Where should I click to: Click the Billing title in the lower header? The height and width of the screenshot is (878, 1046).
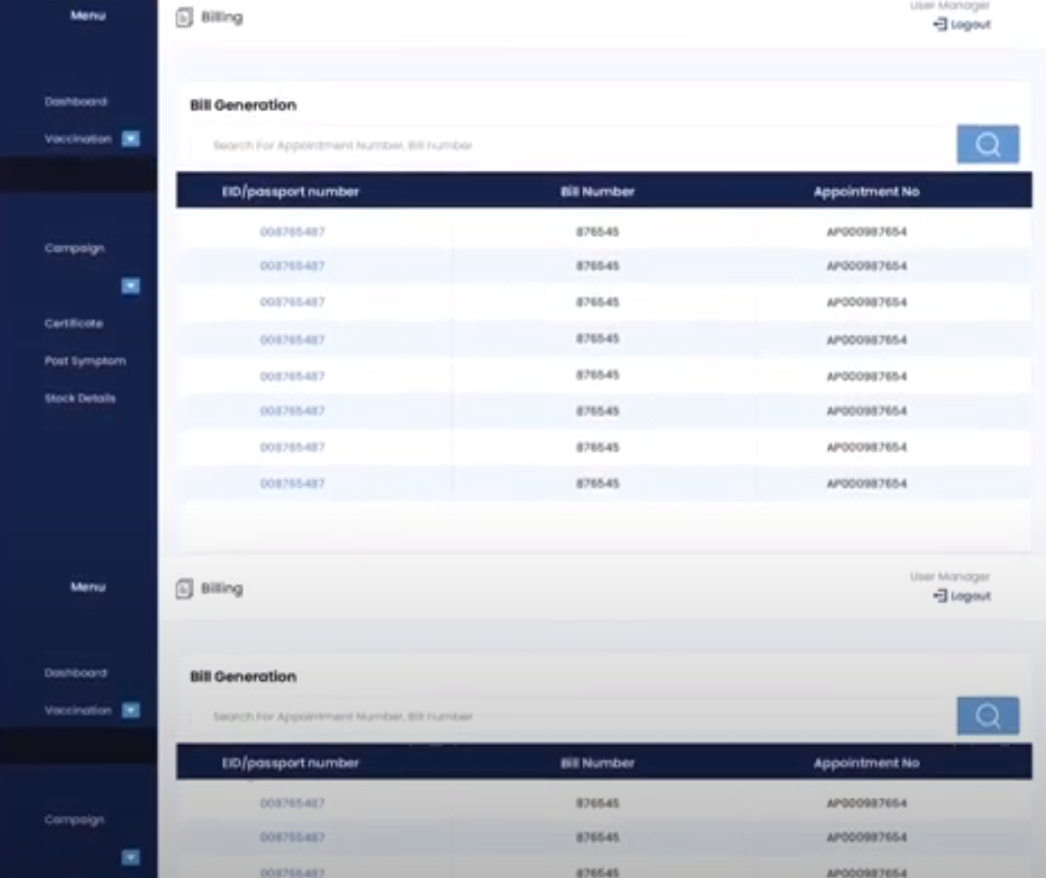pyautogui.click(x=222, y=588)
